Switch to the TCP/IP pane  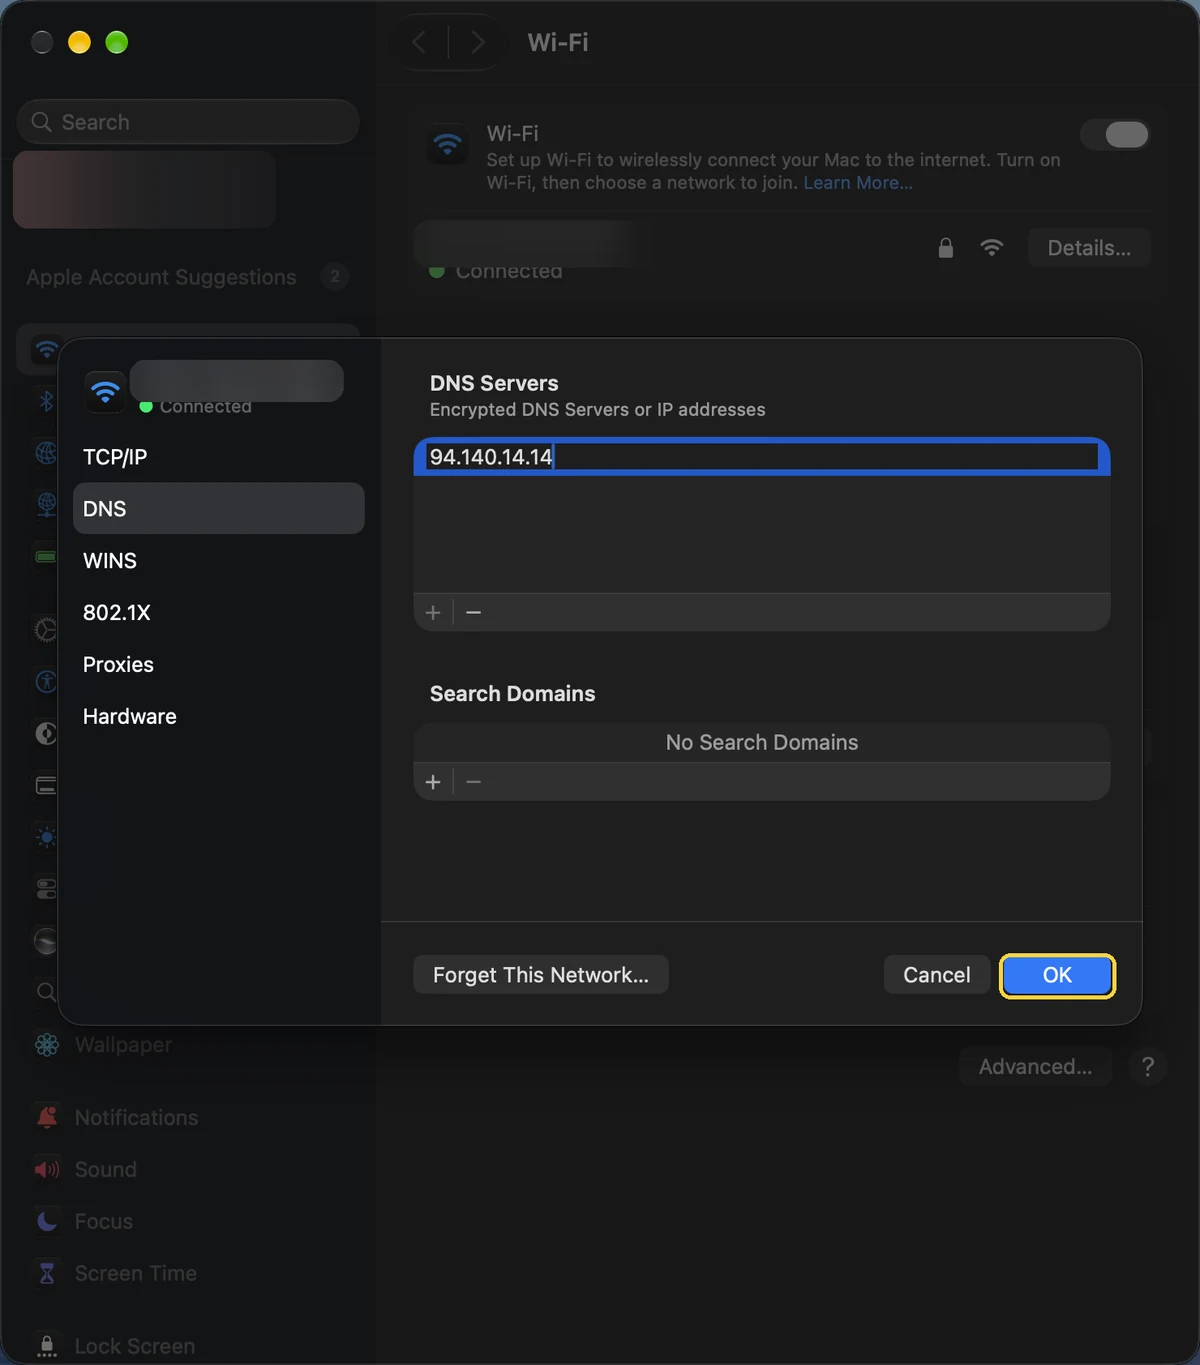pos(218,457)
